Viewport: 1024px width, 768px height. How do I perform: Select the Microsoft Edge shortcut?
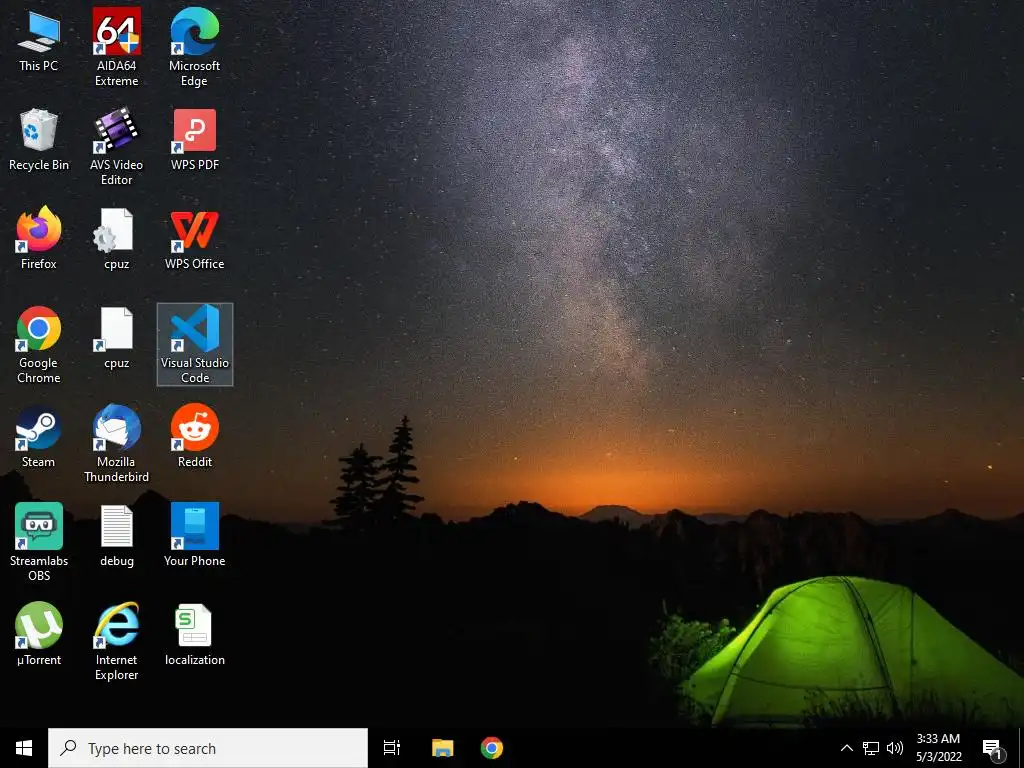pyautogui.click(x=195, y=47)
